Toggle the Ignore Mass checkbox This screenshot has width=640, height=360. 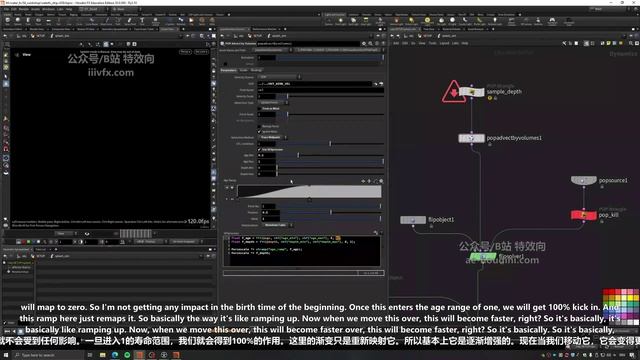[x=260, y=131]
